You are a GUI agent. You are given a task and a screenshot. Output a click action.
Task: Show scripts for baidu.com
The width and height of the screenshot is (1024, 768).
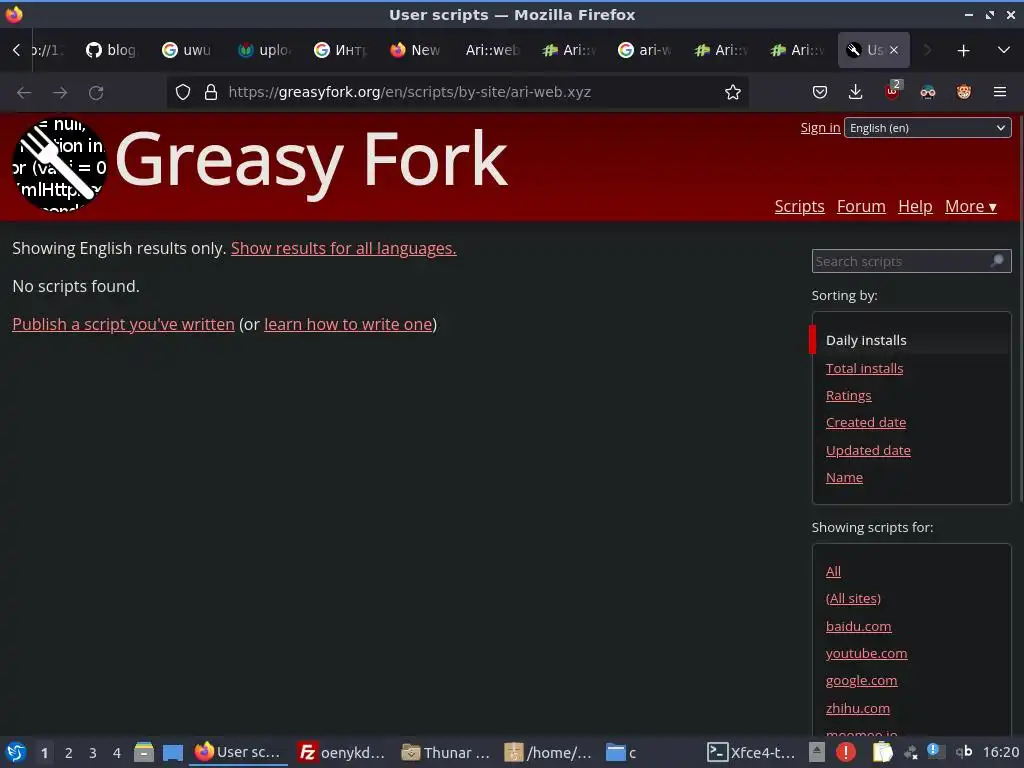(x=858, y=626)
